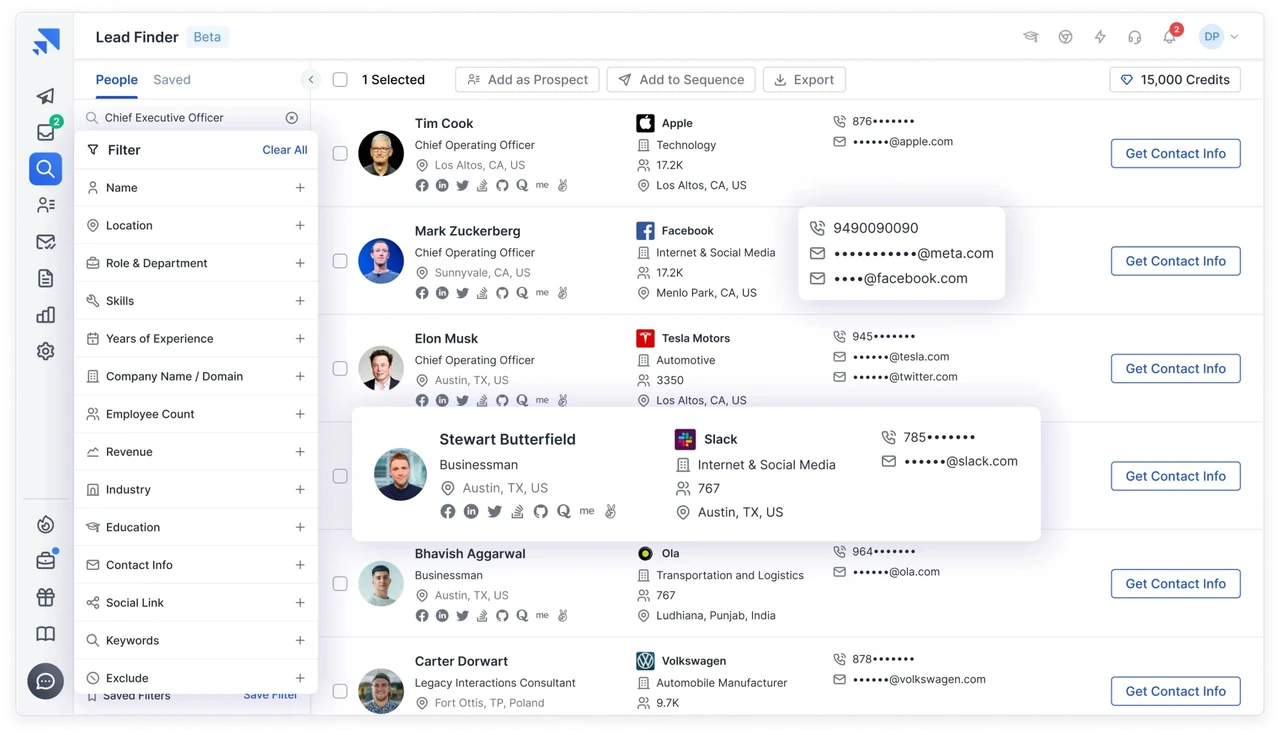The height and width of the screenshot is (735, 1280).
Task: Export the selected leads
Action: pos(804,80)
